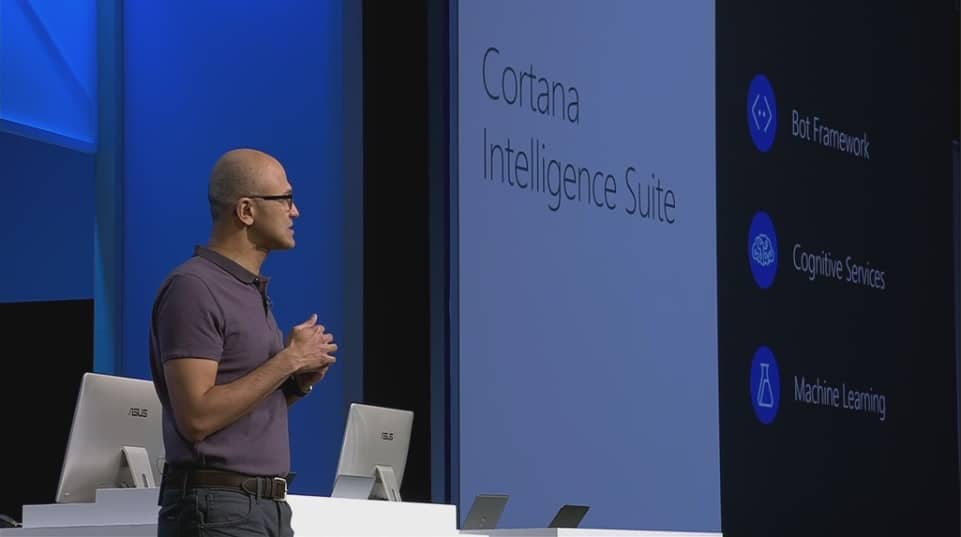Click the left laptop on the desk
The image size is (961, 537).
[x=485, y=511]
